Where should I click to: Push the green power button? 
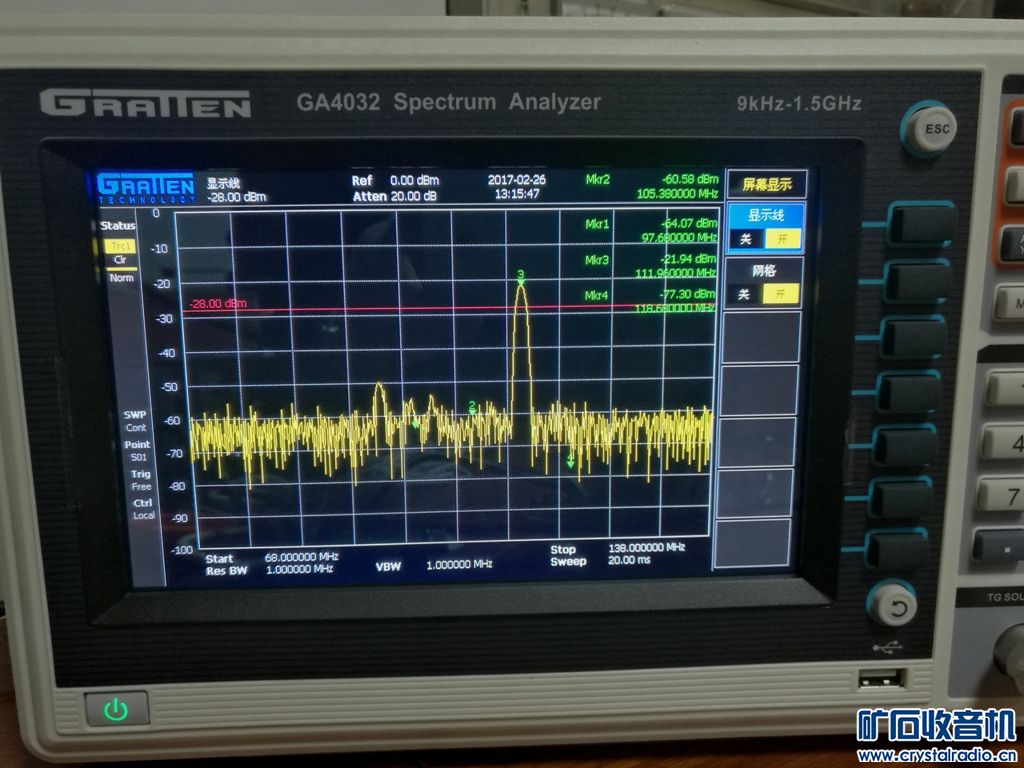click(x=116, y=709)
